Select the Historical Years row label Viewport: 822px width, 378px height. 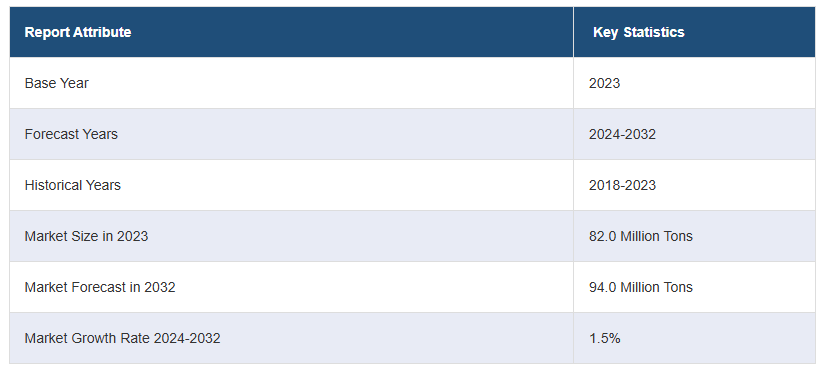click(72, 185)
